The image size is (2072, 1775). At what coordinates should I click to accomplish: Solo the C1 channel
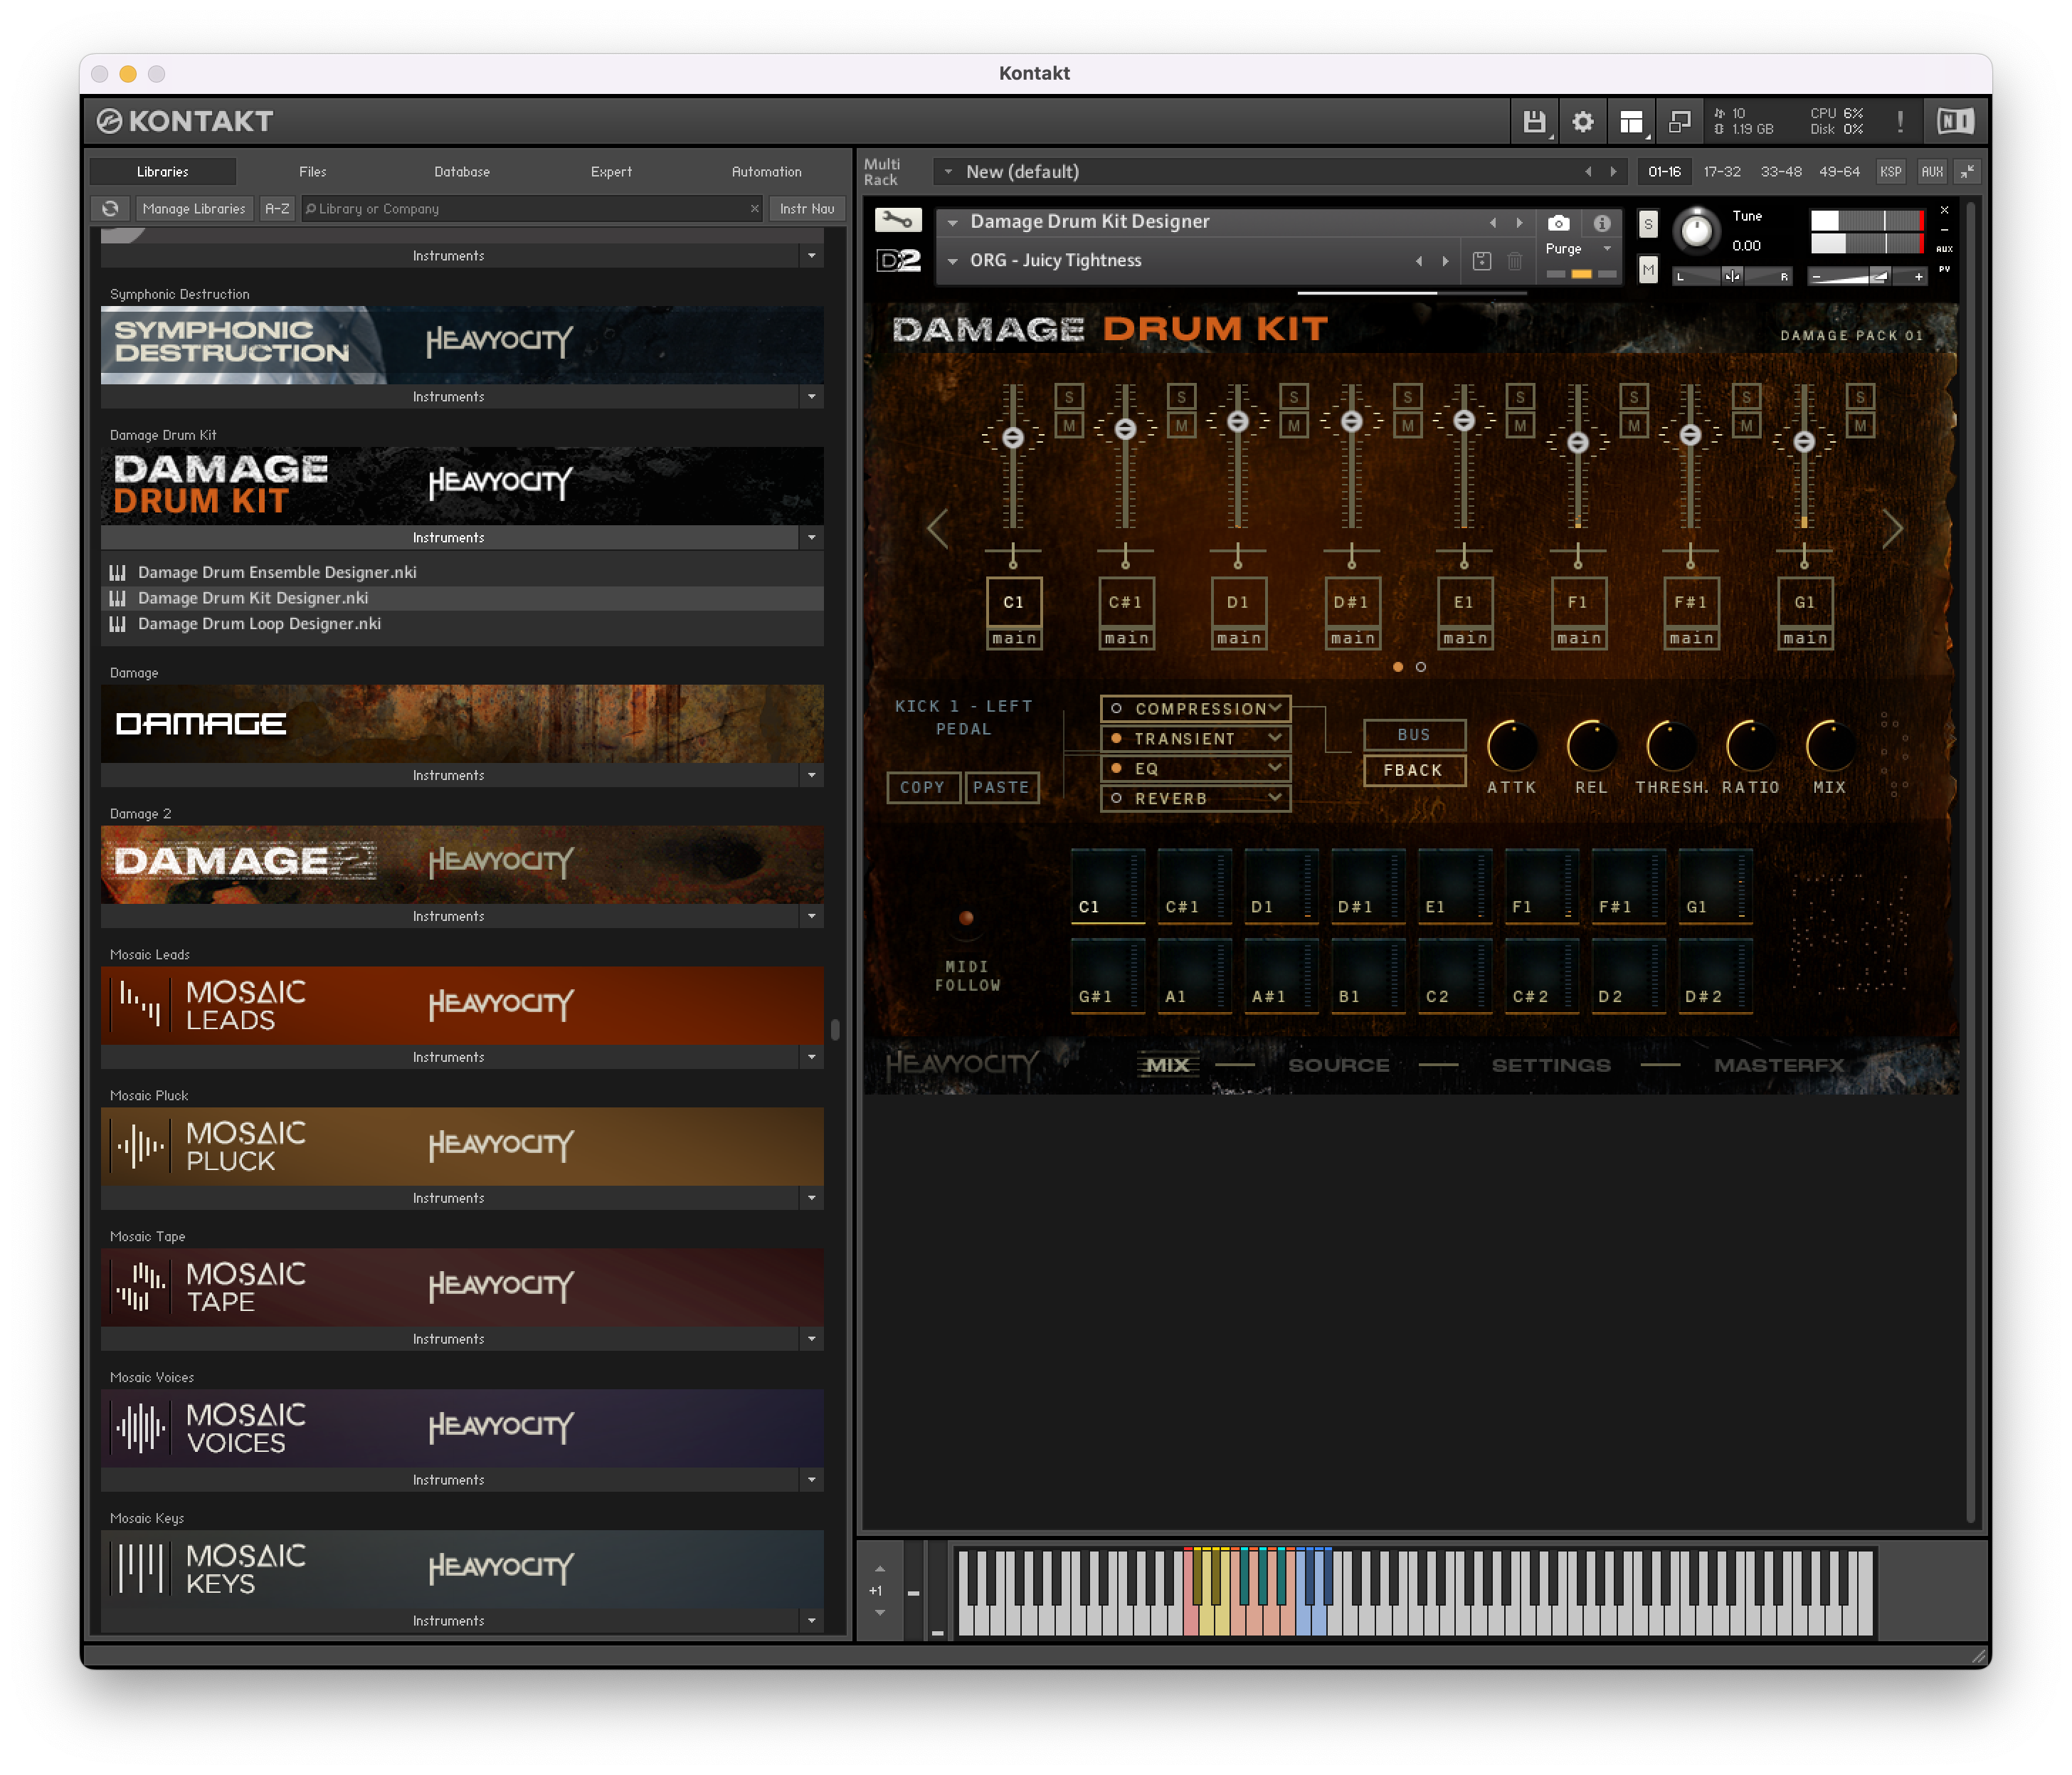[1069, 397]
